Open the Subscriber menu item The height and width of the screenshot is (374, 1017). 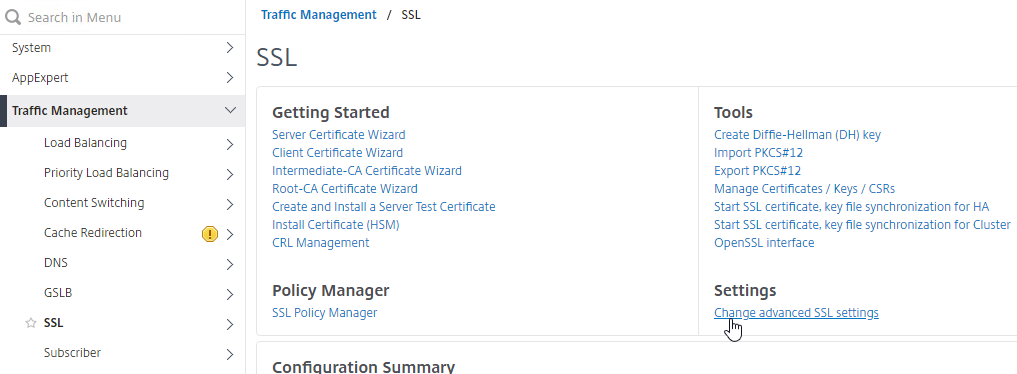pos(73,353)
